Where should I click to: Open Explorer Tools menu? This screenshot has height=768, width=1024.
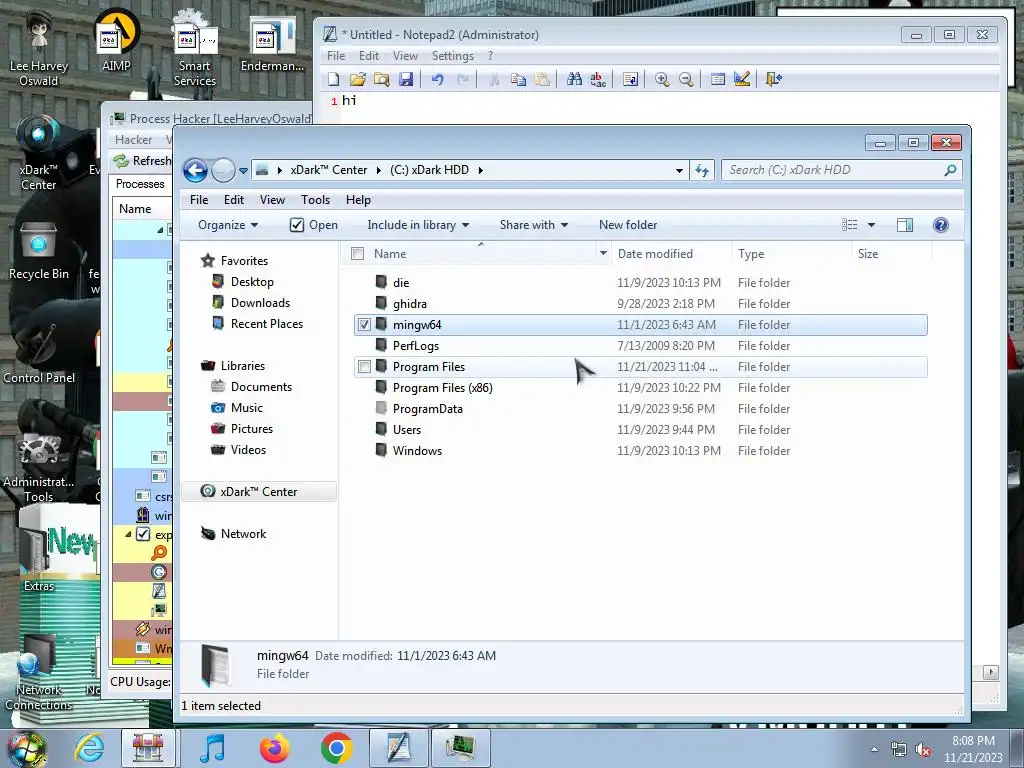(315, 200)
